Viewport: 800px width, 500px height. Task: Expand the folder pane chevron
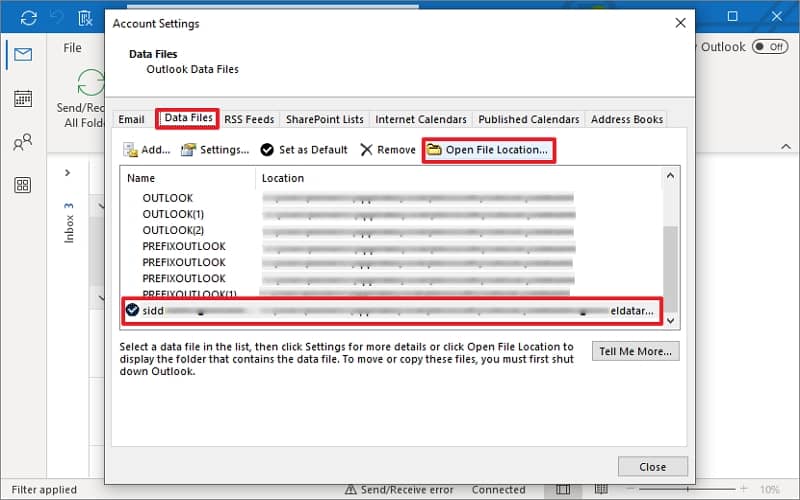[x=67, y=173]
